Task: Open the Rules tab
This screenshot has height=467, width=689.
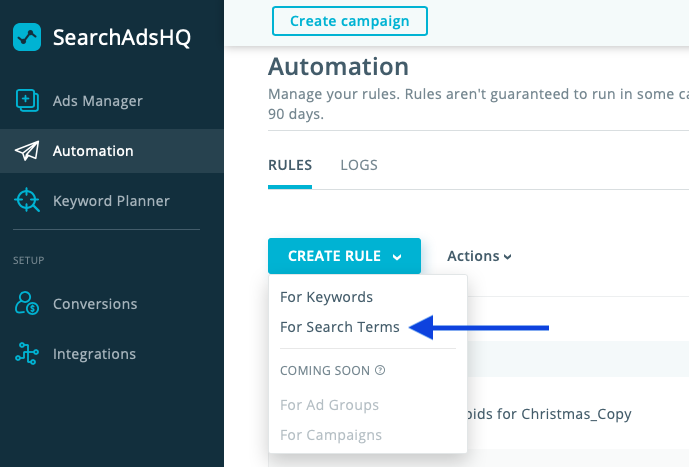Action: tap(290, 165)
